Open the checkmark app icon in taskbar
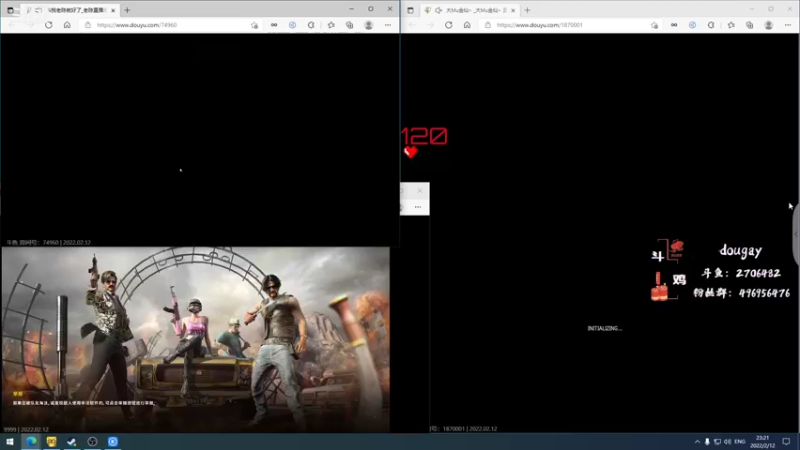Viewport: 800px width, 450px height. click(71, 441)
